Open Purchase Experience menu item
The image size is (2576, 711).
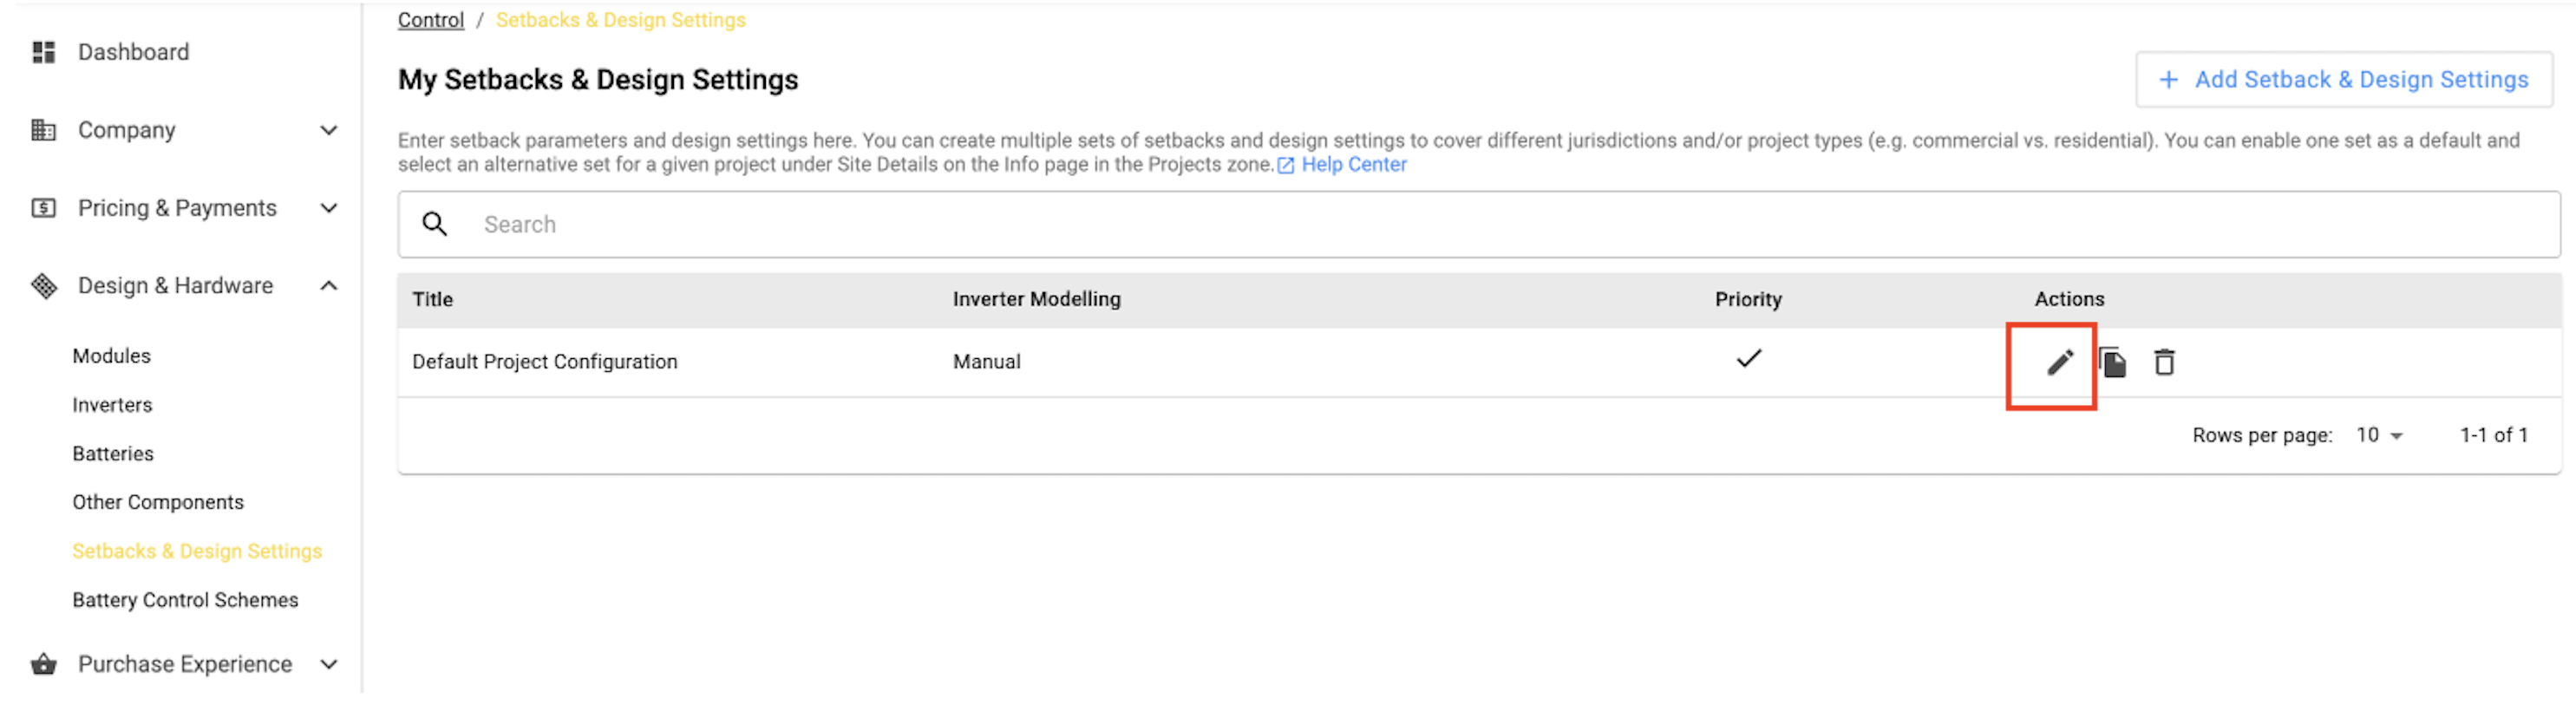(185, 664)
